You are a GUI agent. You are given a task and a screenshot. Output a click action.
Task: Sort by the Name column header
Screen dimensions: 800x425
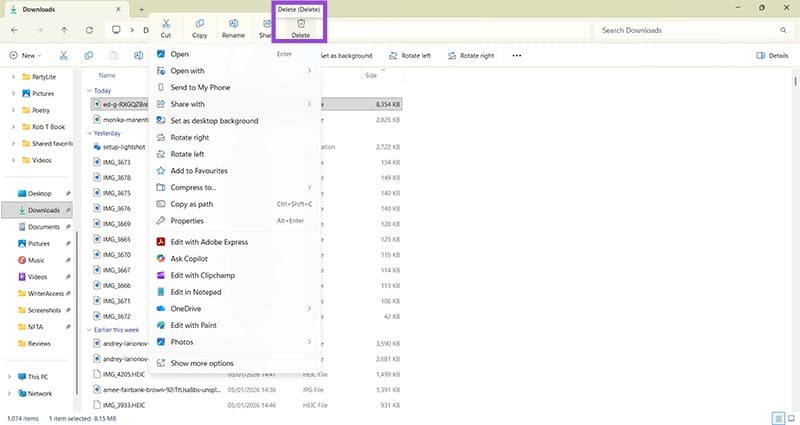coord(107,76)
